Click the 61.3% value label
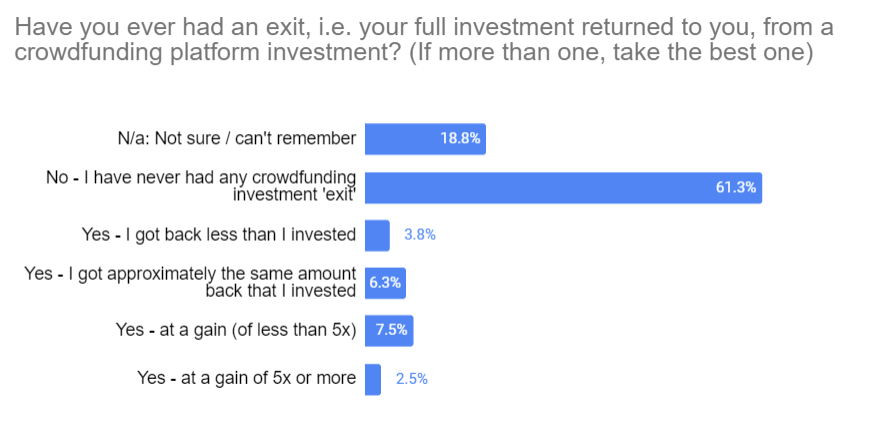The width and height of the screenshot is (881, 424). point(735,187)
